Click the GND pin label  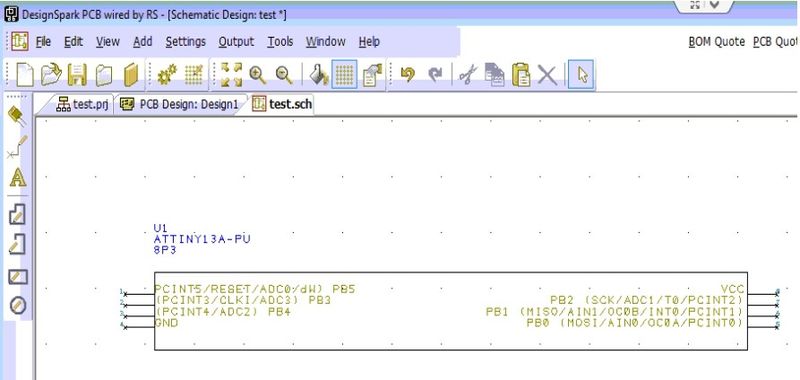(167, 323)
